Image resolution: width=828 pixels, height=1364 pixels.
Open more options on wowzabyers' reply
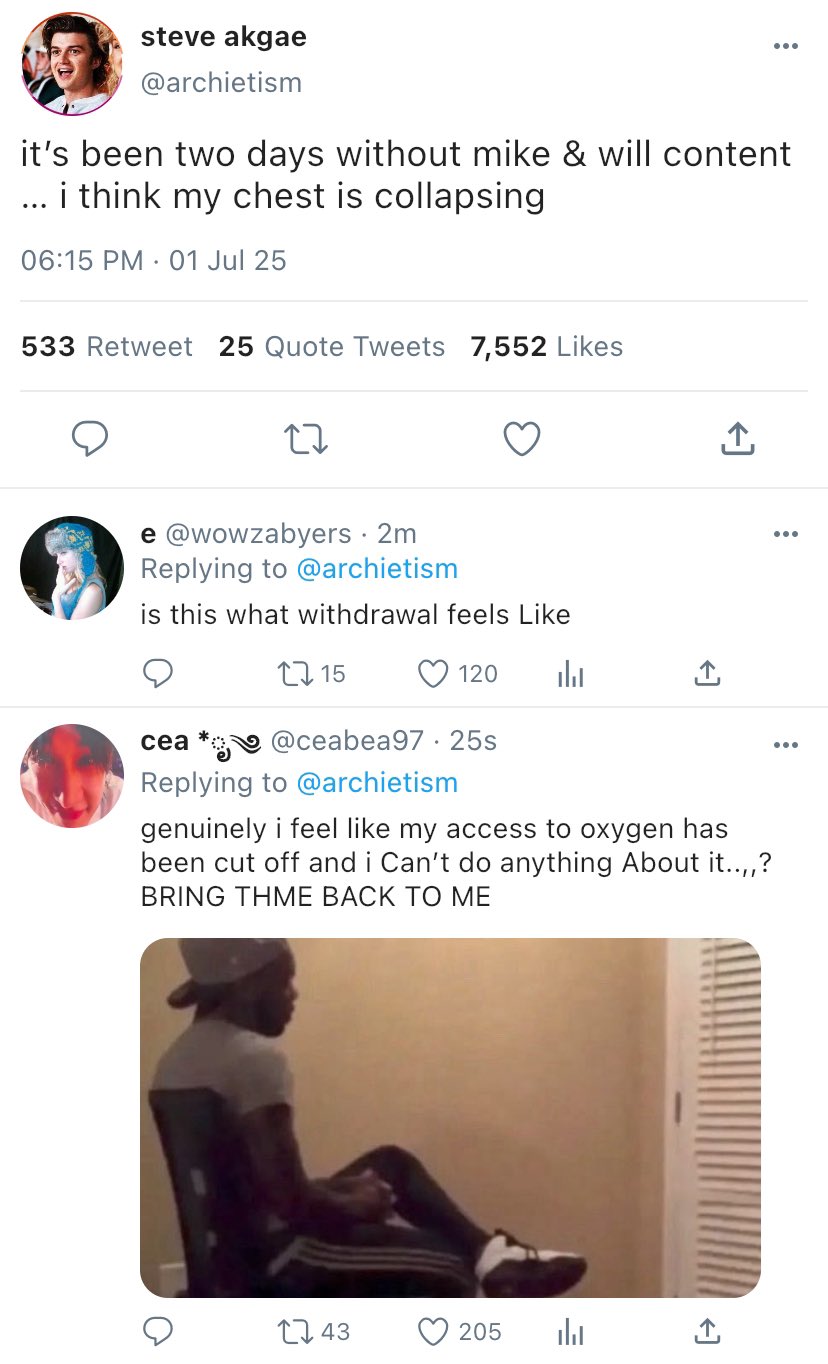point(786,534)
